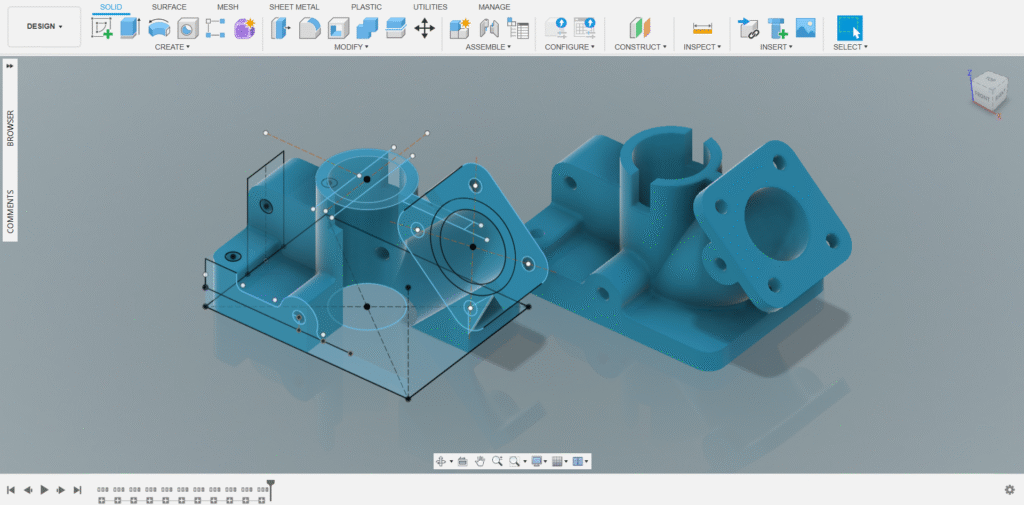
Task: Select the Create Sketch tool
Action: point(101,28)
